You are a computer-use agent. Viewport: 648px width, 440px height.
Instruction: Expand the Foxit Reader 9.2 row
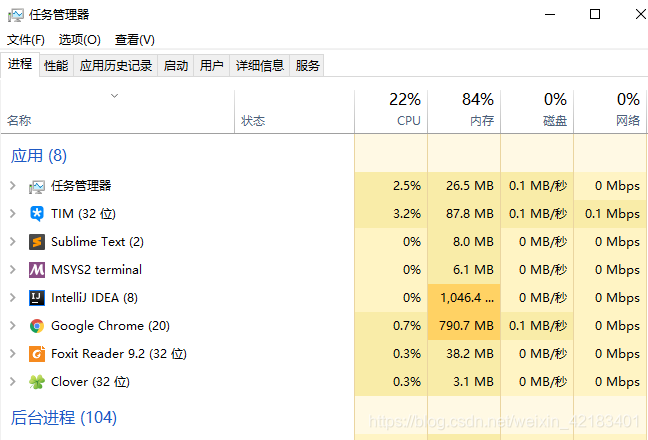[13, 354]
